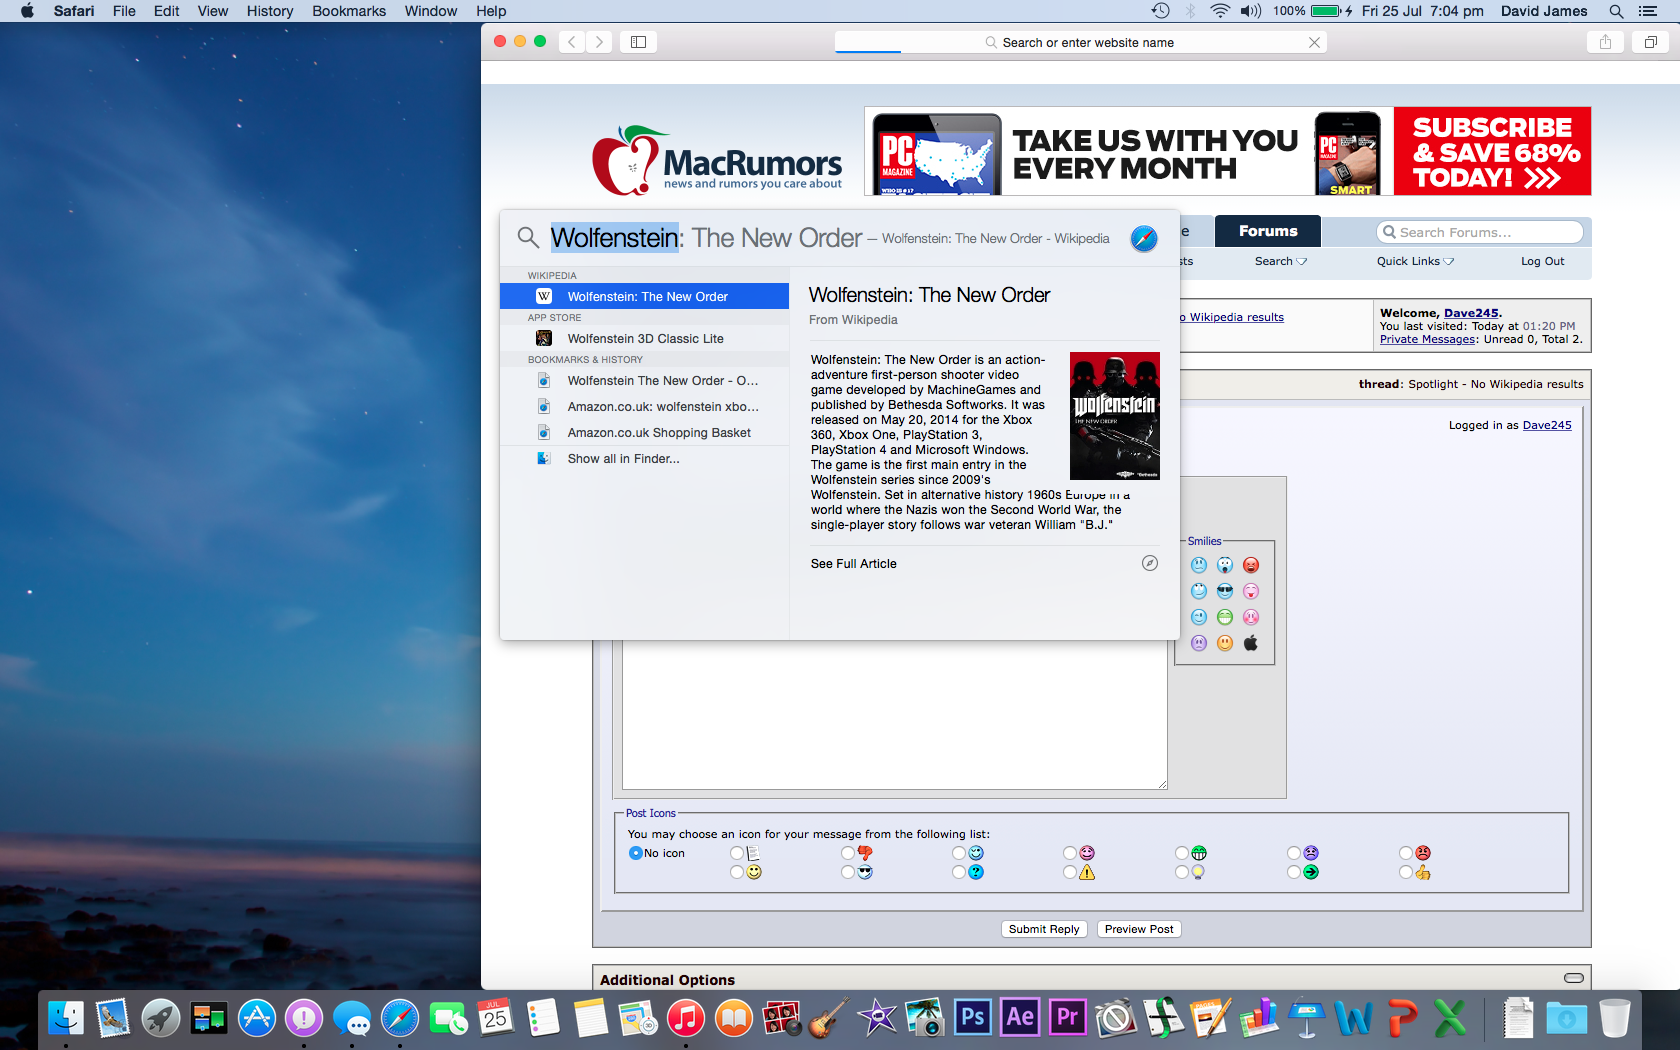Screen dimensions: 1680x1050
Task: Show all tabs button in Safari
Action: (x=1651, y=42)
